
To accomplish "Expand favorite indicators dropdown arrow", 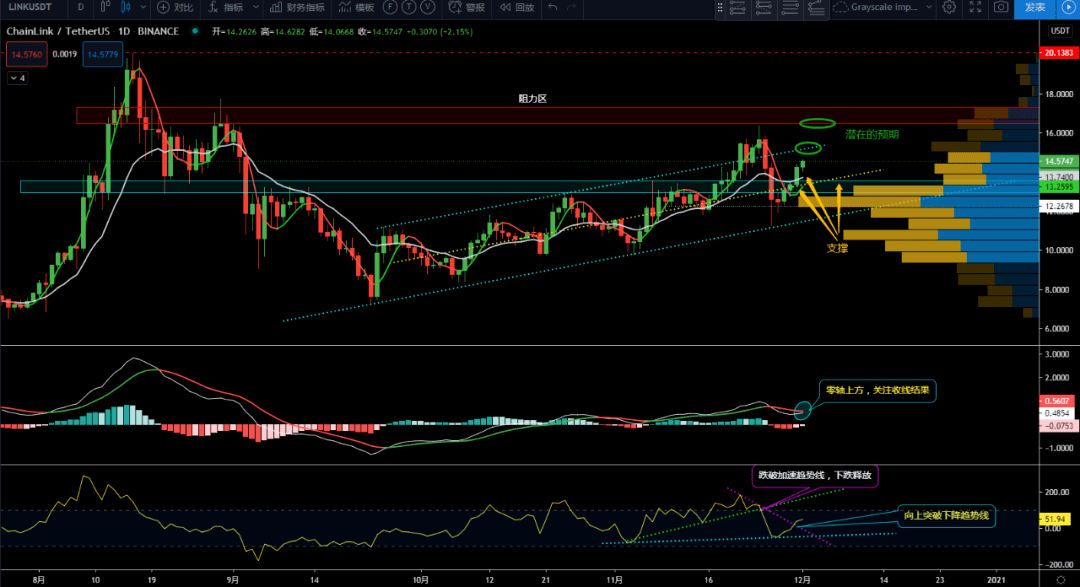I will (x=256, y=7).
